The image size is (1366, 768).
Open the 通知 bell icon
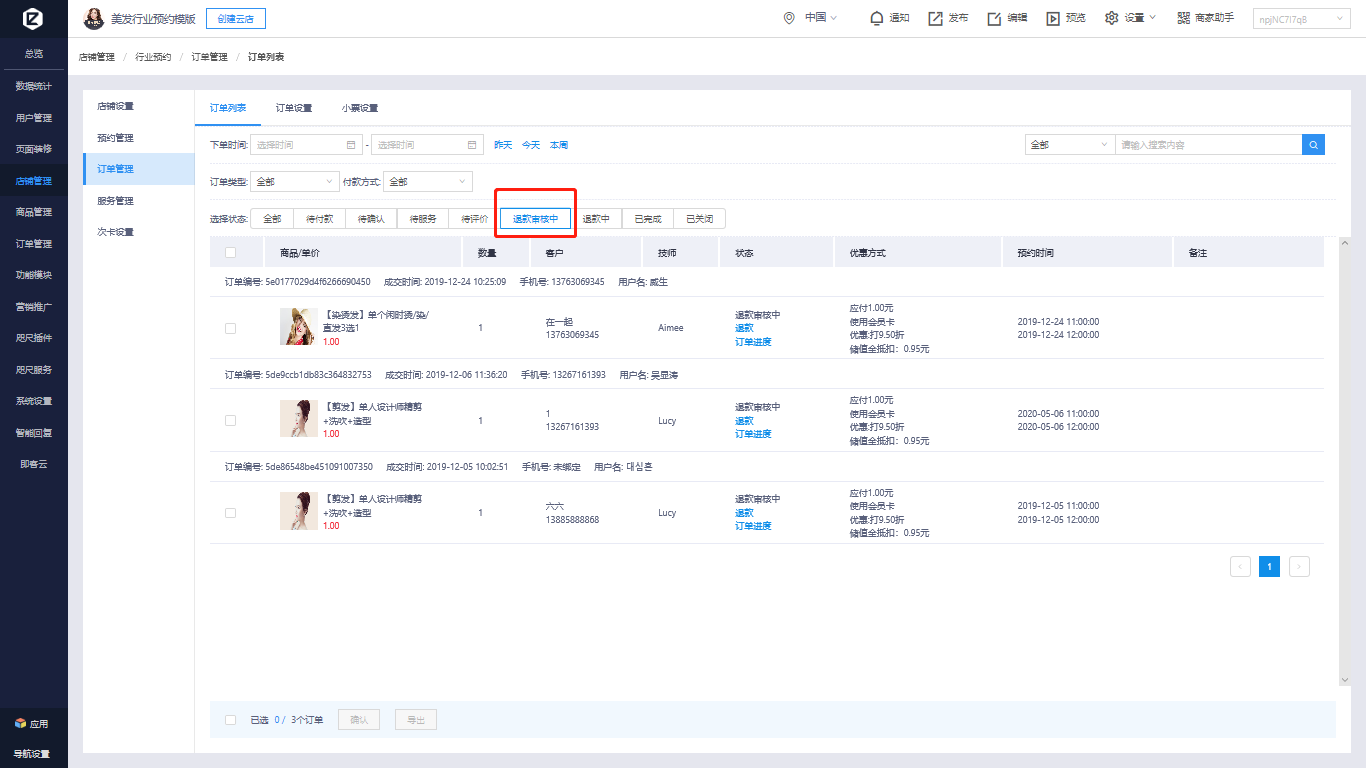(877, 18)
